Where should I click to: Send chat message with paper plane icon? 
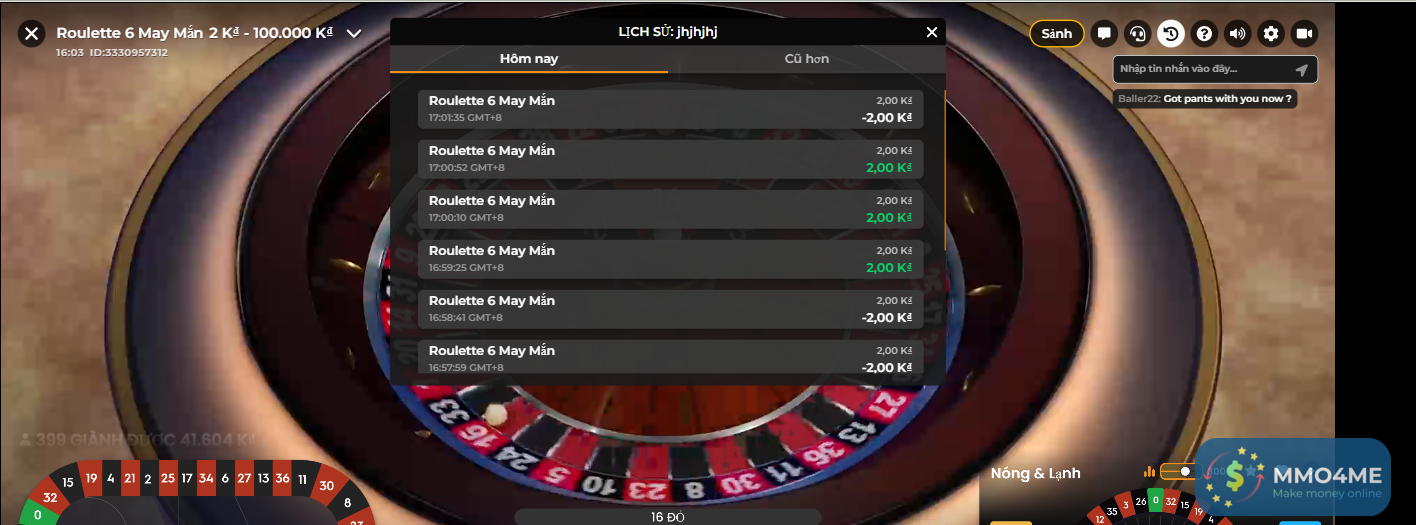coord(1301,69)
